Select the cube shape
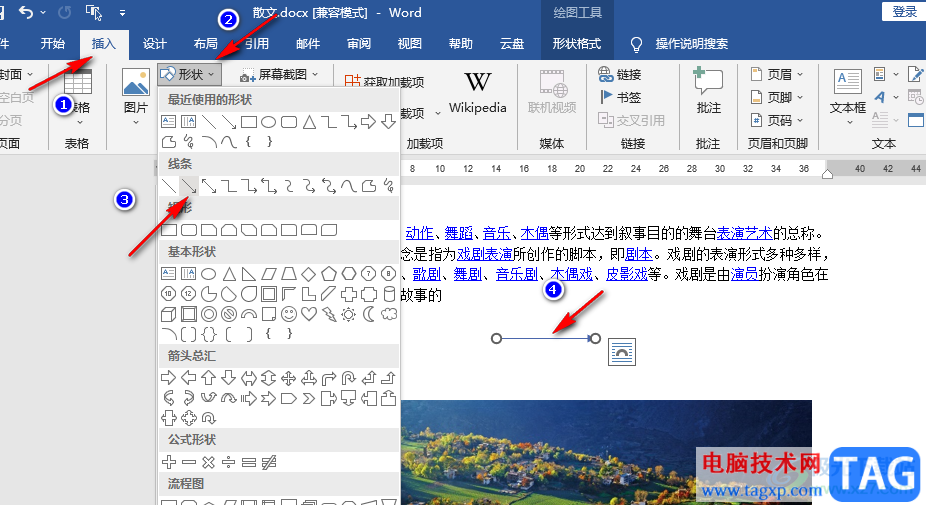 coord(168,314)
